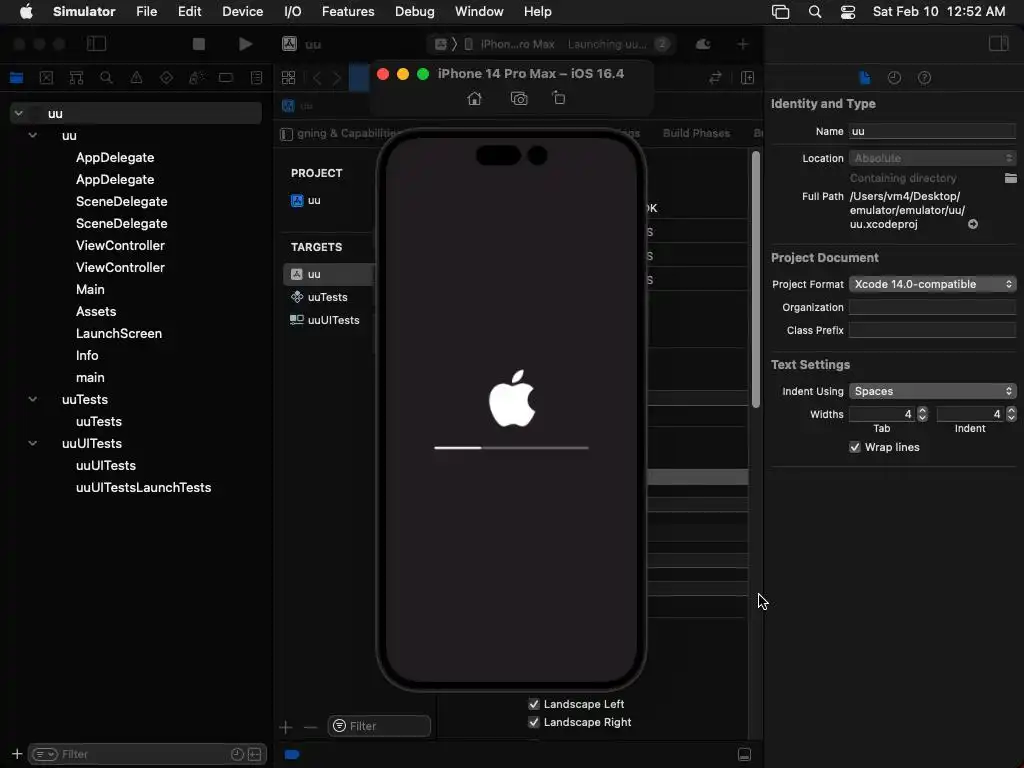Reveal project path in Finder arrow

pyautogui.click(x=973, y=224)
